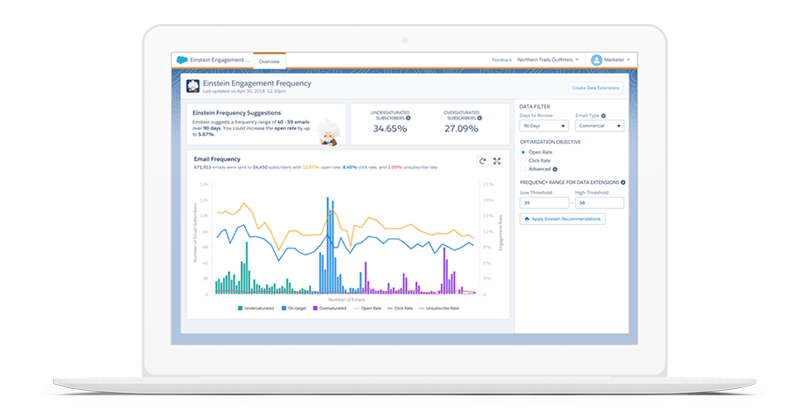Viewport: 800px width, 417px height.
Task: Click the Low Threshold input field
Action: (x=544, y=203)
